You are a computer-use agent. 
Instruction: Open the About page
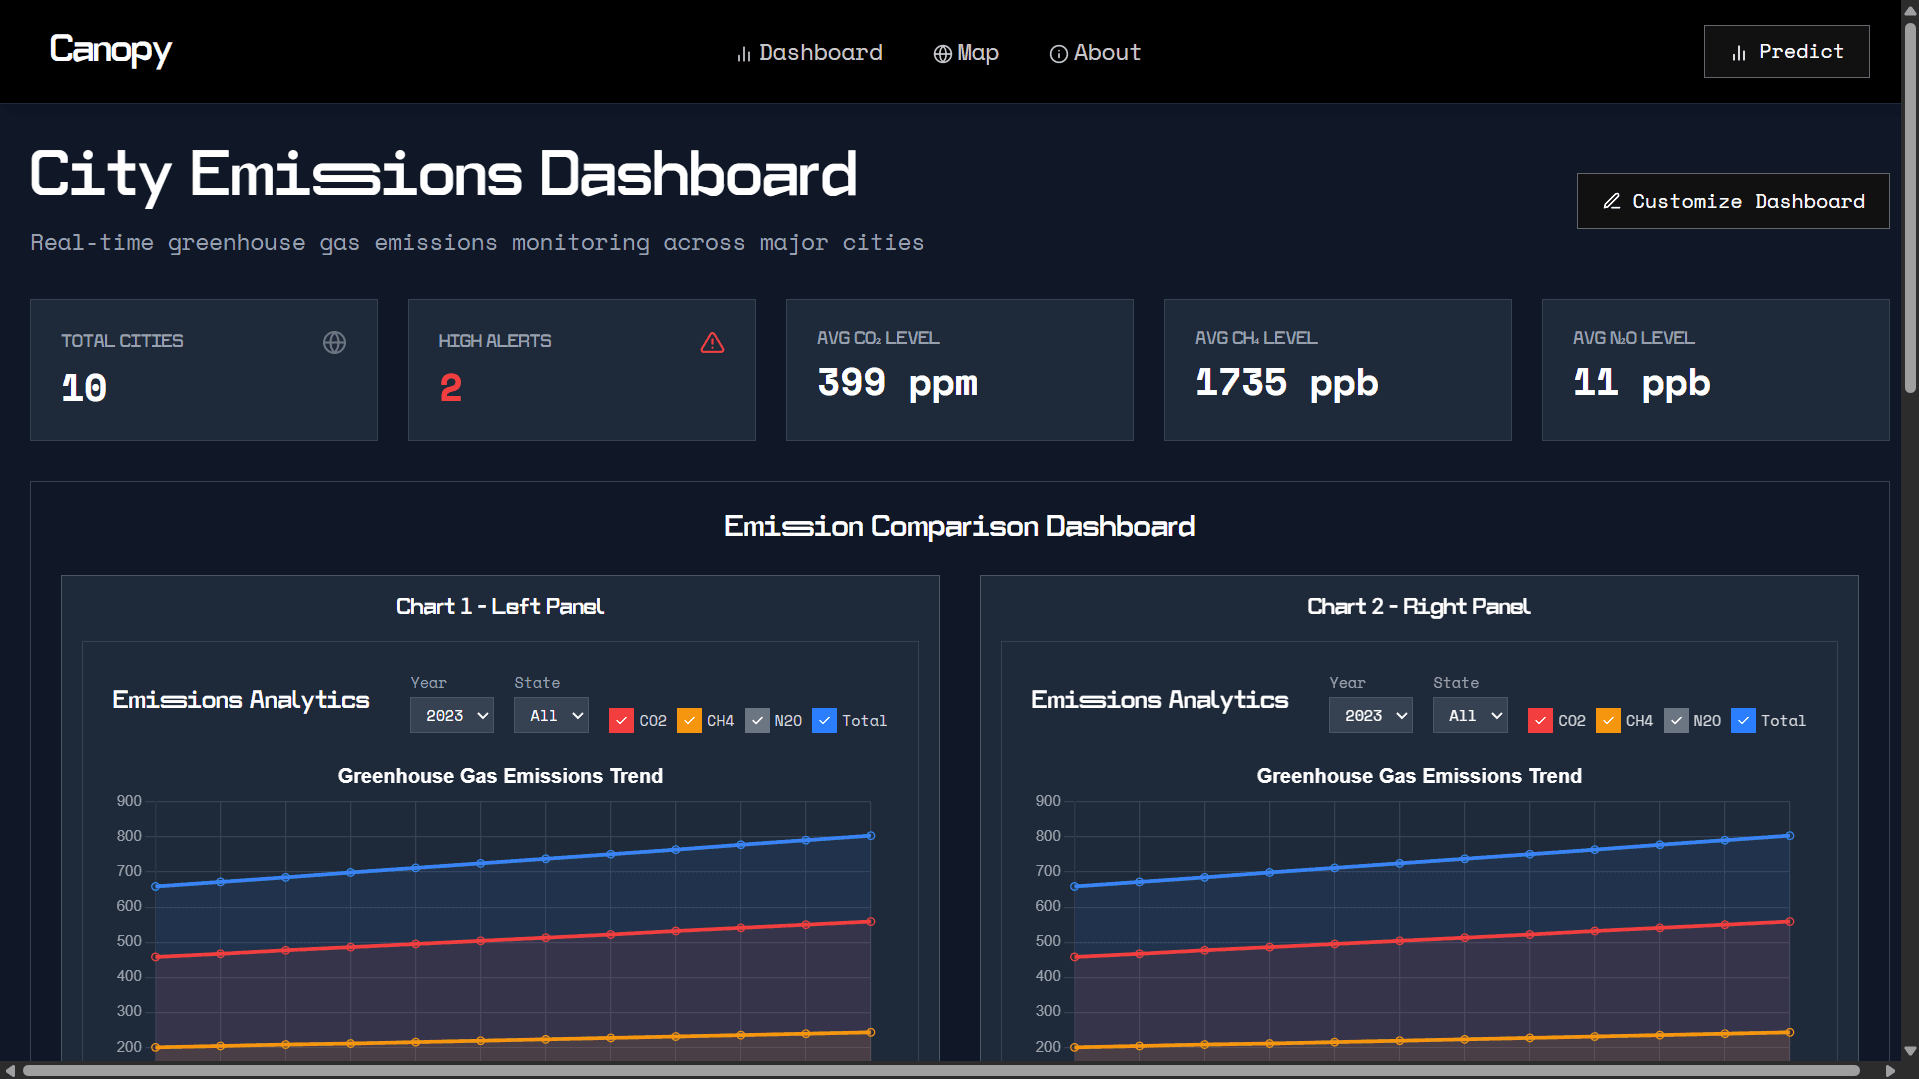1095,52
